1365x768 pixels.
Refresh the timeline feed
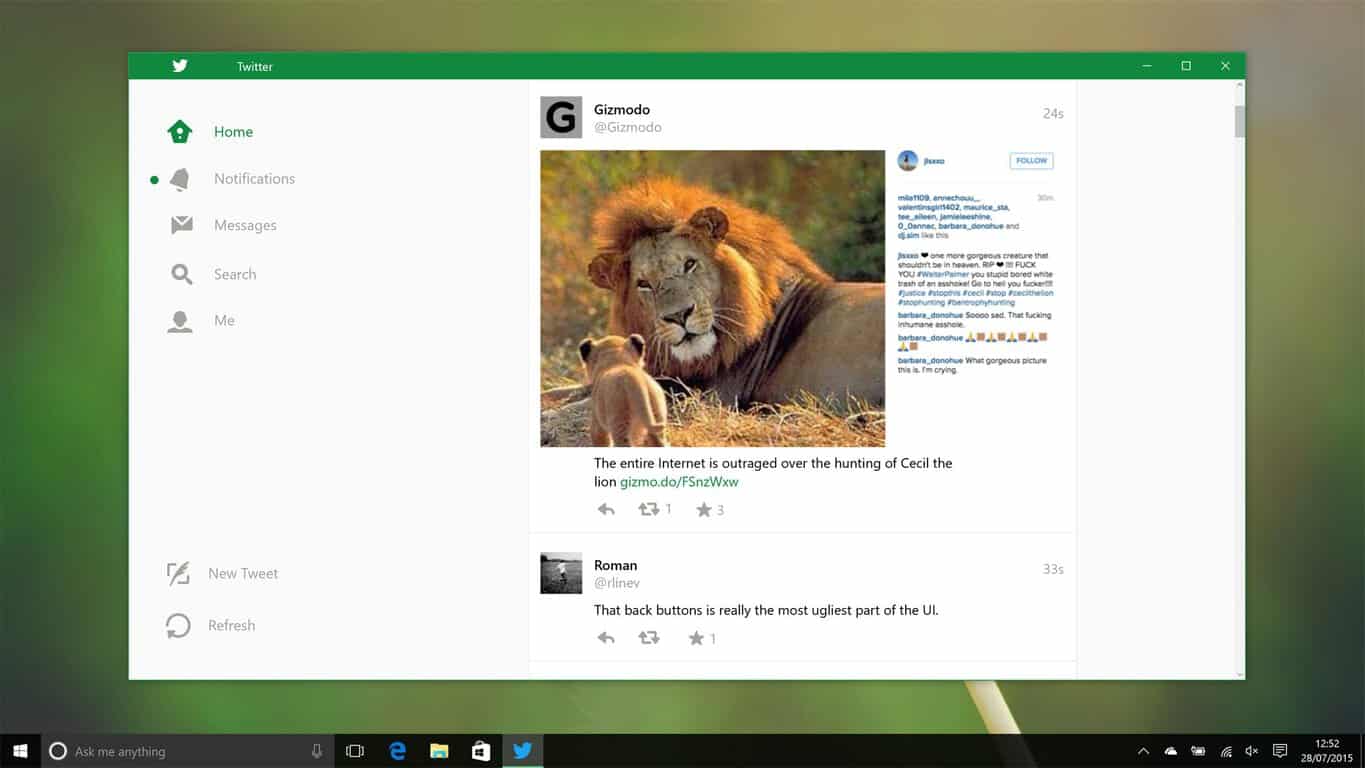(211, 626)
